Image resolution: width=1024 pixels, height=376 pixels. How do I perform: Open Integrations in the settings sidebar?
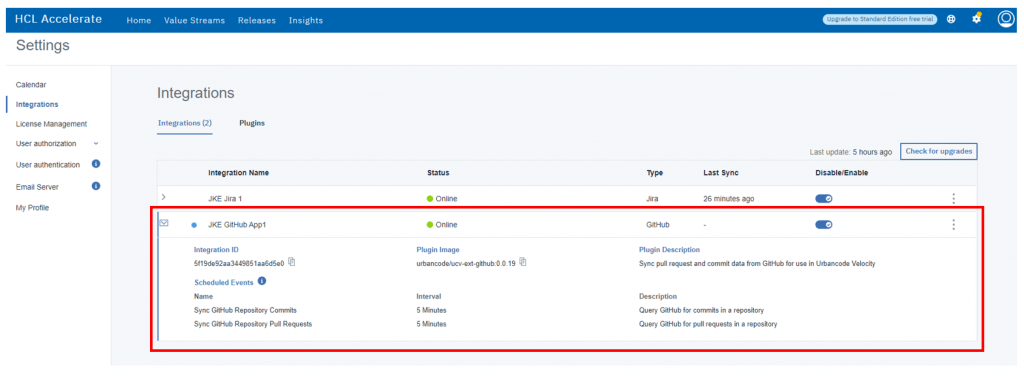pyautogui.click(x=37, y=104)
